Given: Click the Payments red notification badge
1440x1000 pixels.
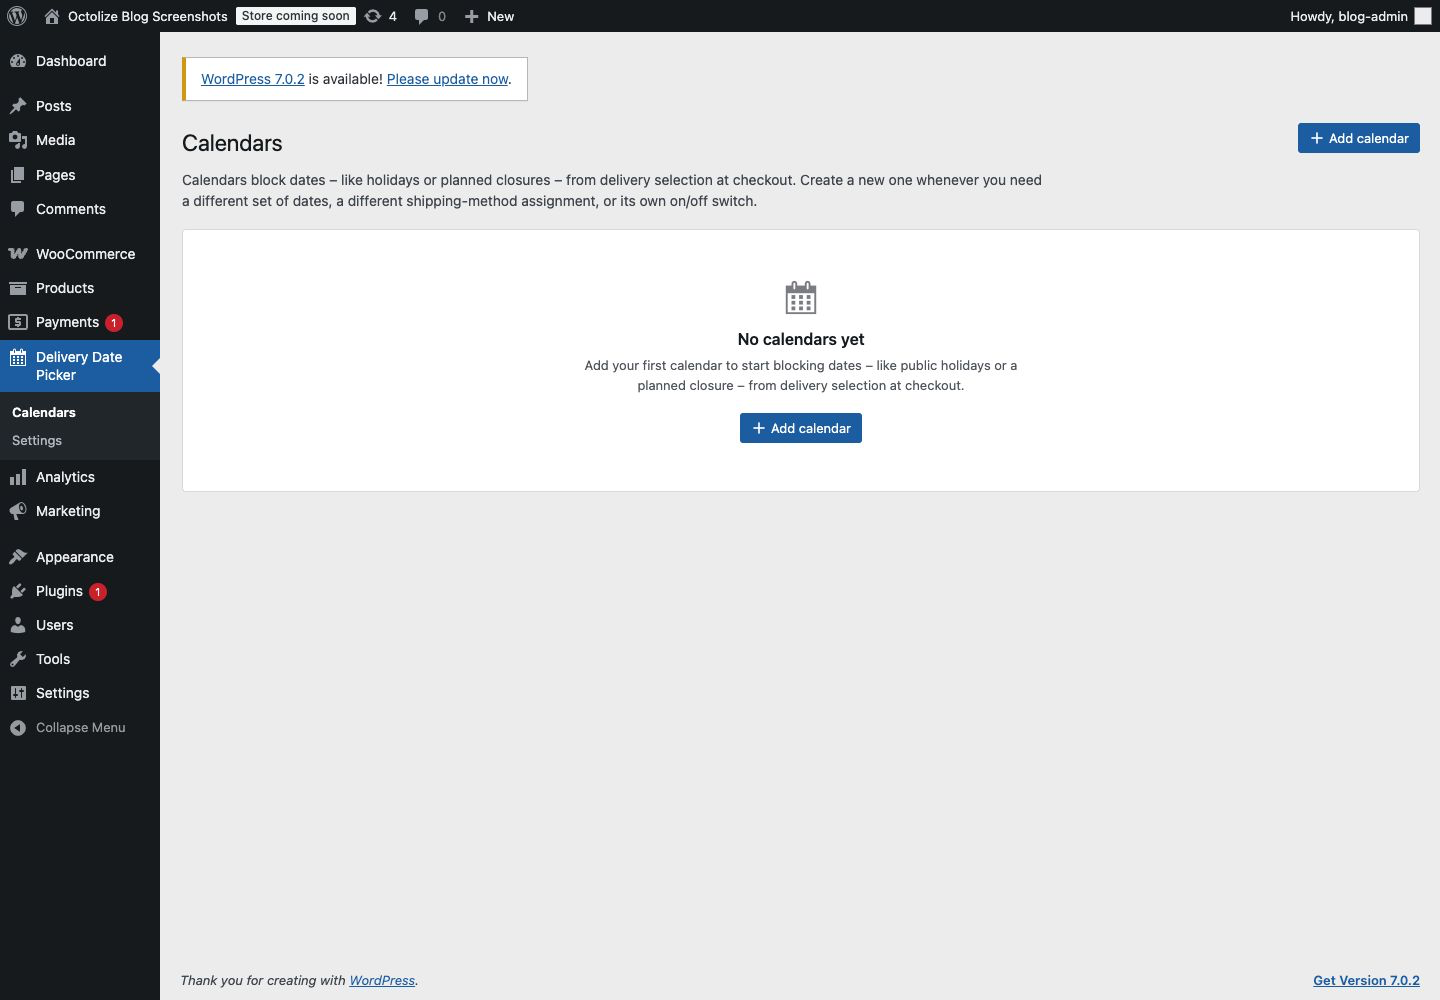Looking at the screenshot, I should click(114, 322).
